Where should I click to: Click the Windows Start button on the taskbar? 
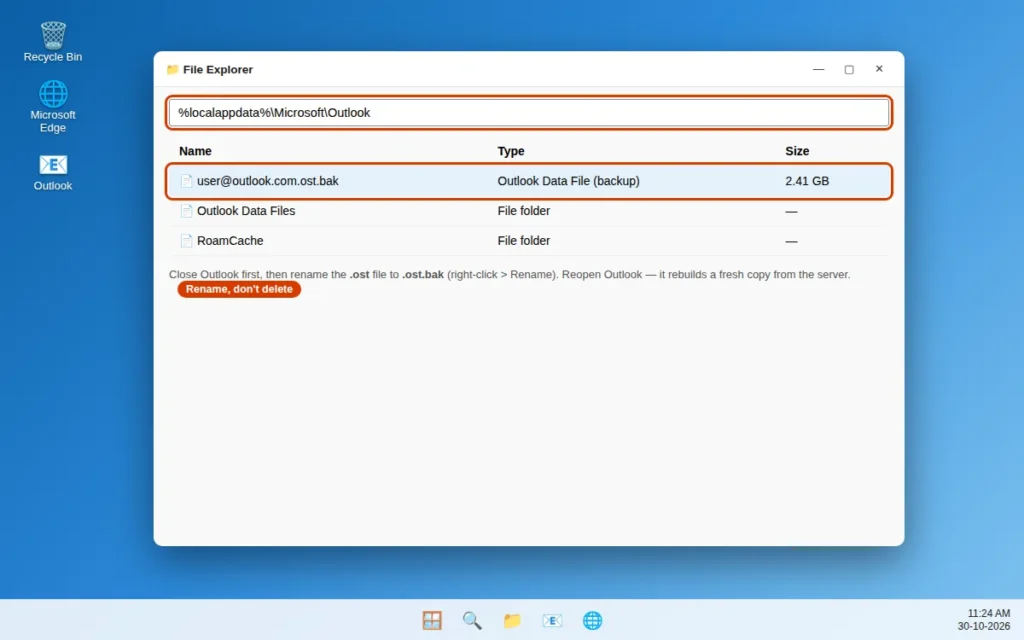(x=432, y=620)
